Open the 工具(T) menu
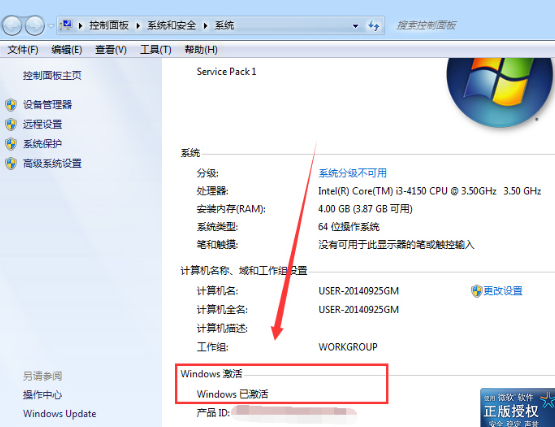This screenshot has width=555, height=427. [x=156, y=50]
